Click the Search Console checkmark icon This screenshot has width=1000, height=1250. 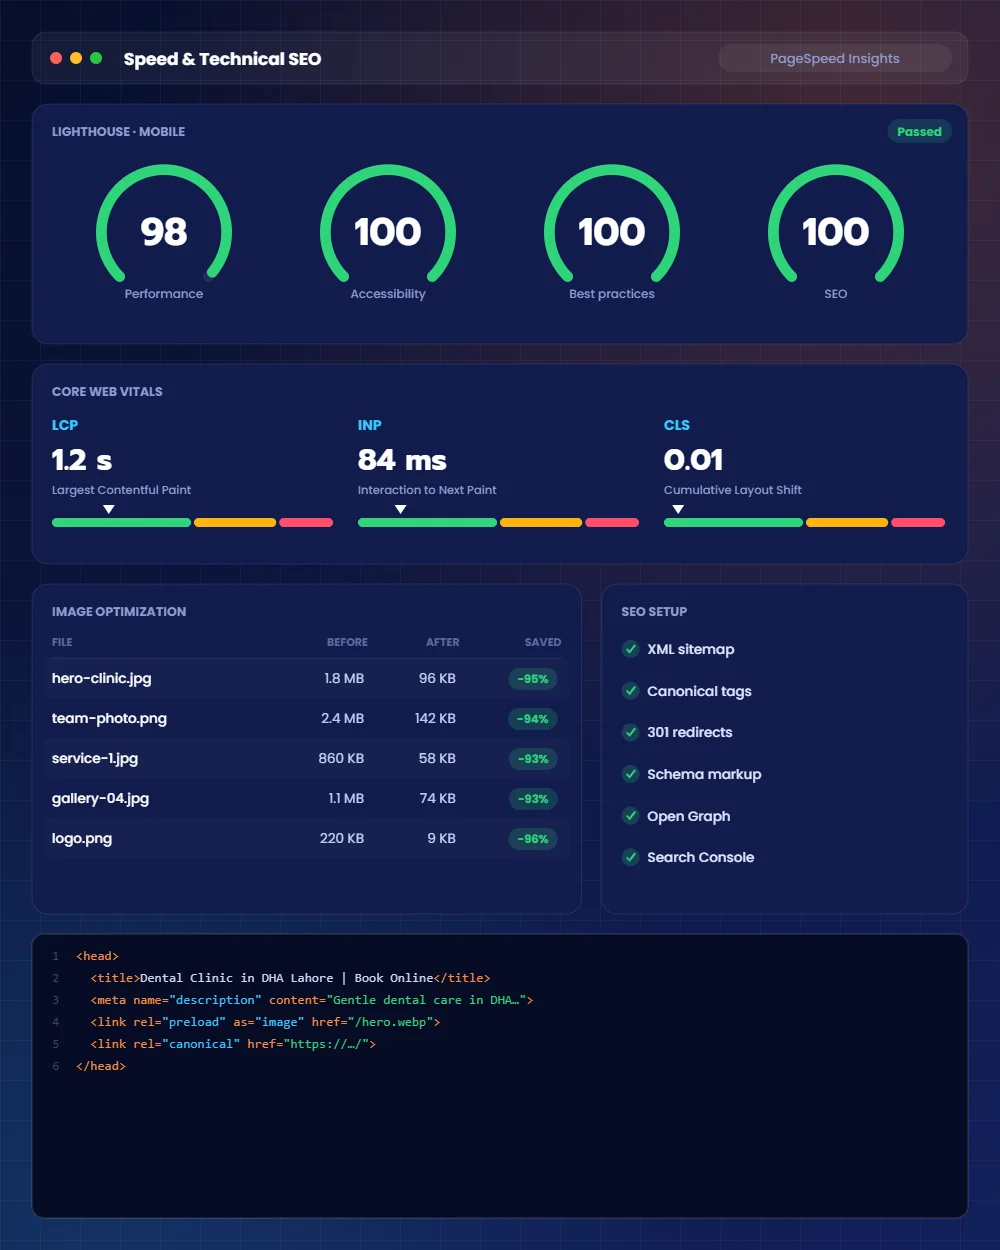click(x=631, y=857)
